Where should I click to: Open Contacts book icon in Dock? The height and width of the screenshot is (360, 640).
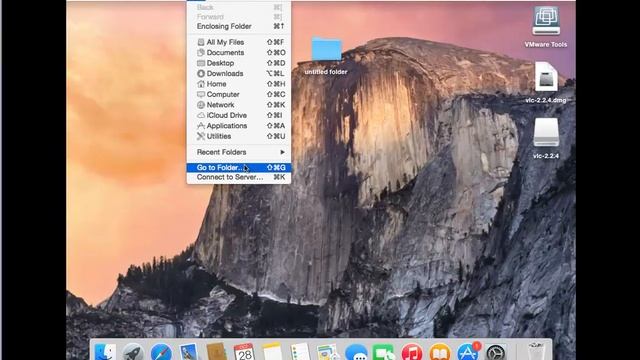coord(216,352)
